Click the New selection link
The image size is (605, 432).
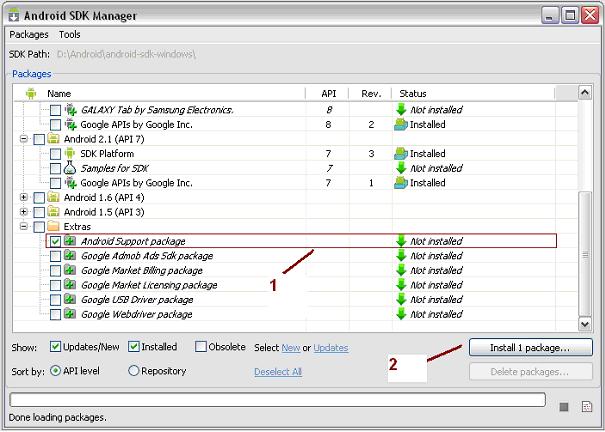point(291,348)
